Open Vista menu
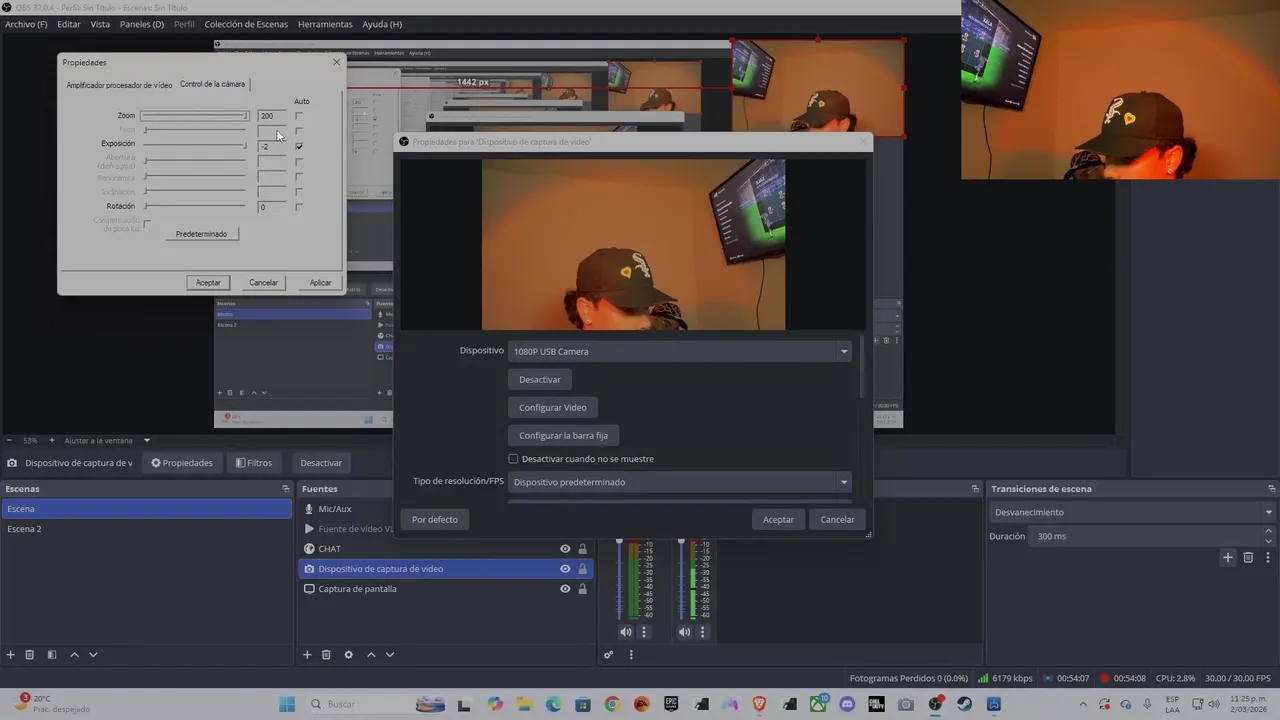The height and width of the screenshot is (720, 1280). pos(100,24)
